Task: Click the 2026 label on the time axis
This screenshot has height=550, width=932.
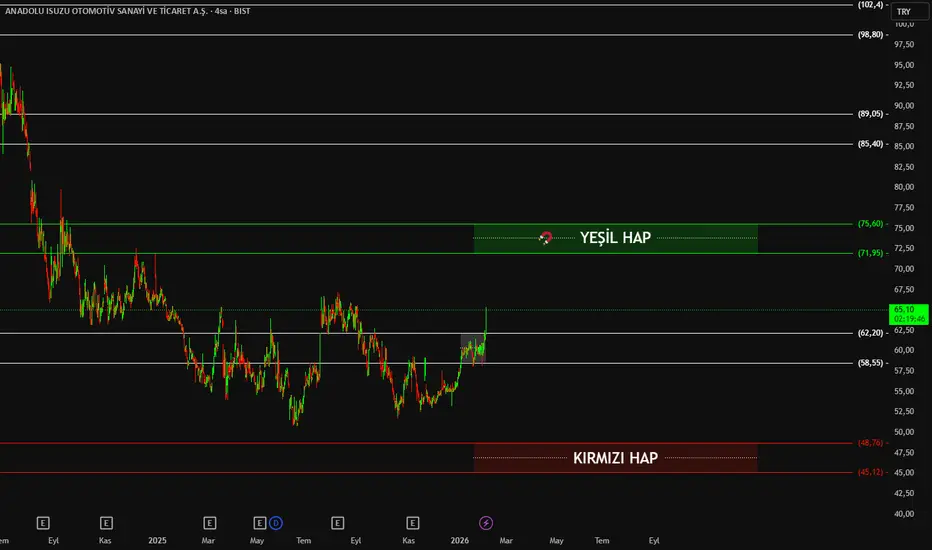Action: [x=459, y=540]
